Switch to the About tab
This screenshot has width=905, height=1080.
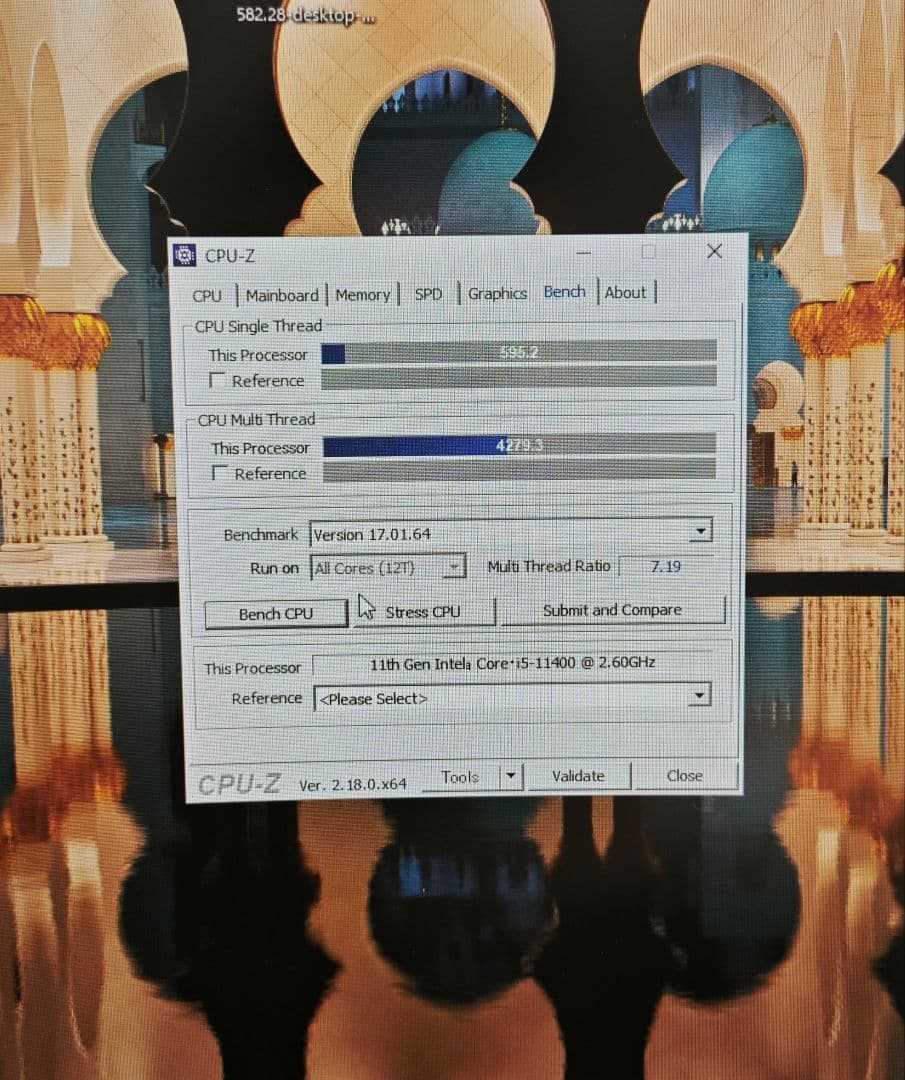[x=626, y=292]
